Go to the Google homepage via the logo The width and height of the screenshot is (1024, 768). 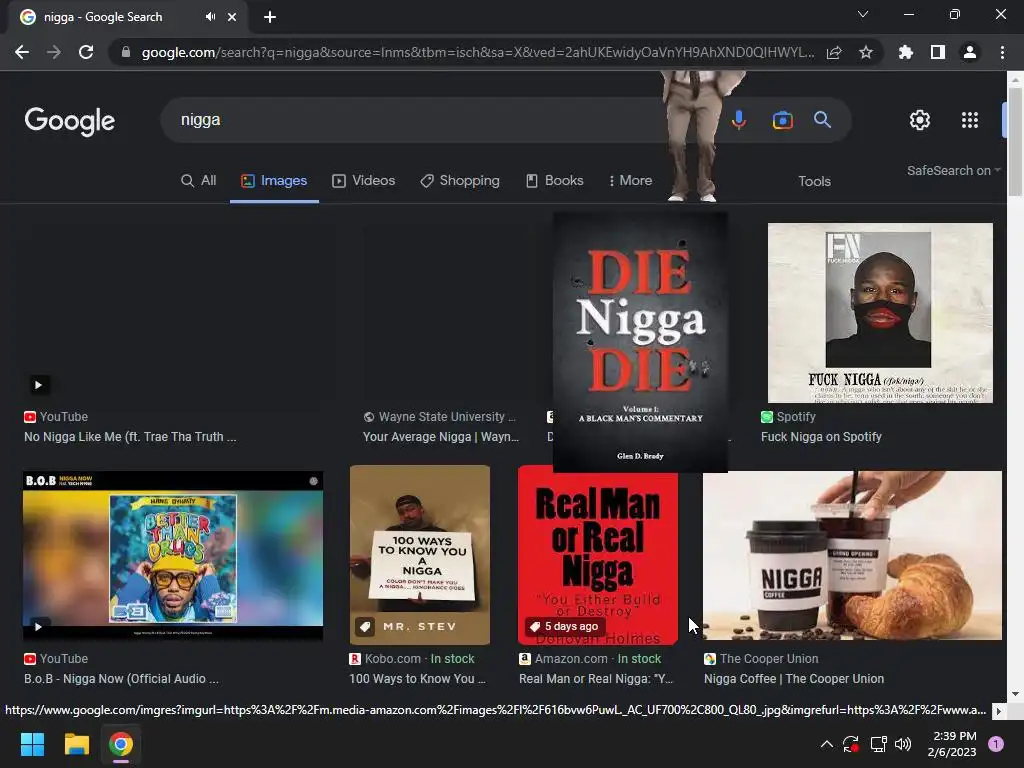coord(70,121)
